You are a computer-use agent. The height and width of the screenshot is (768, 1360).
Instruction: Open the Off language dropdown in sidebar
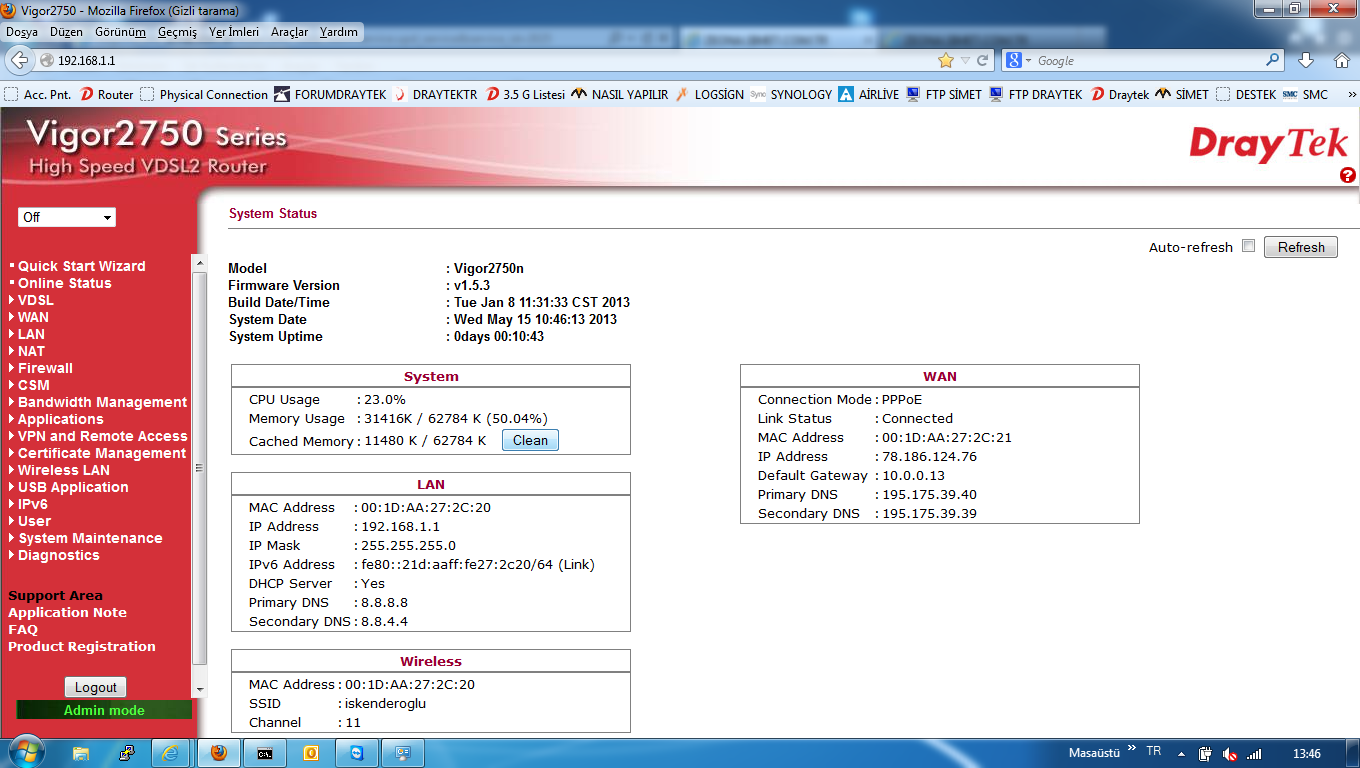(67, 217)
